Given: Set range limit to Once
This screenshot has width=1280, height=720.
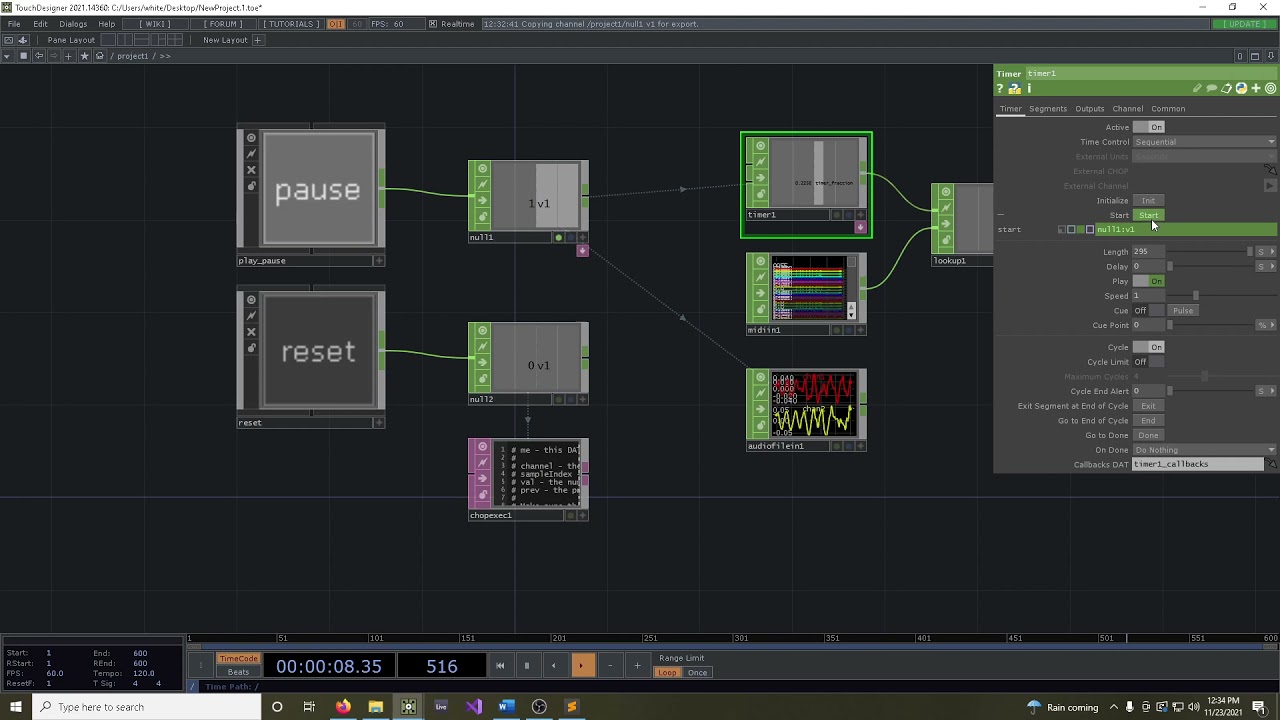Looking at the screenshot, I should pyautogui.click(x=697, y=672).
